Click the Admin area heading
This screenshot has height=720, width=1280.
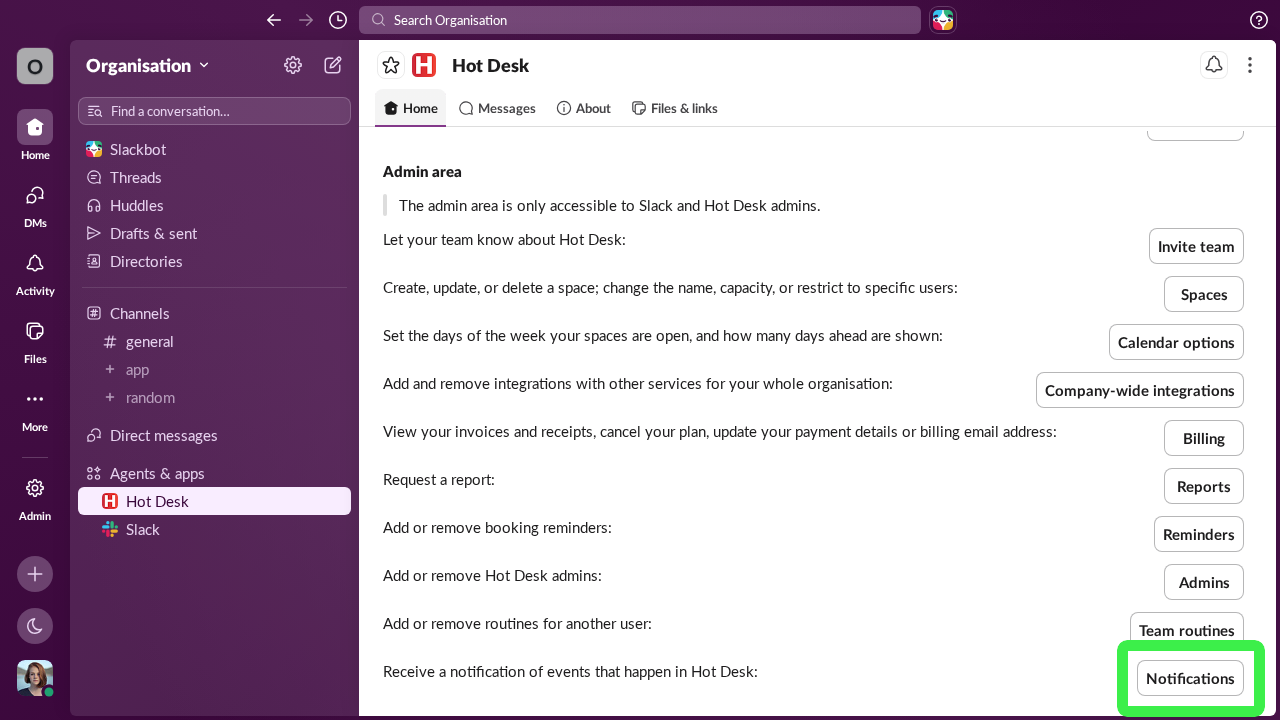click(422, 172)
